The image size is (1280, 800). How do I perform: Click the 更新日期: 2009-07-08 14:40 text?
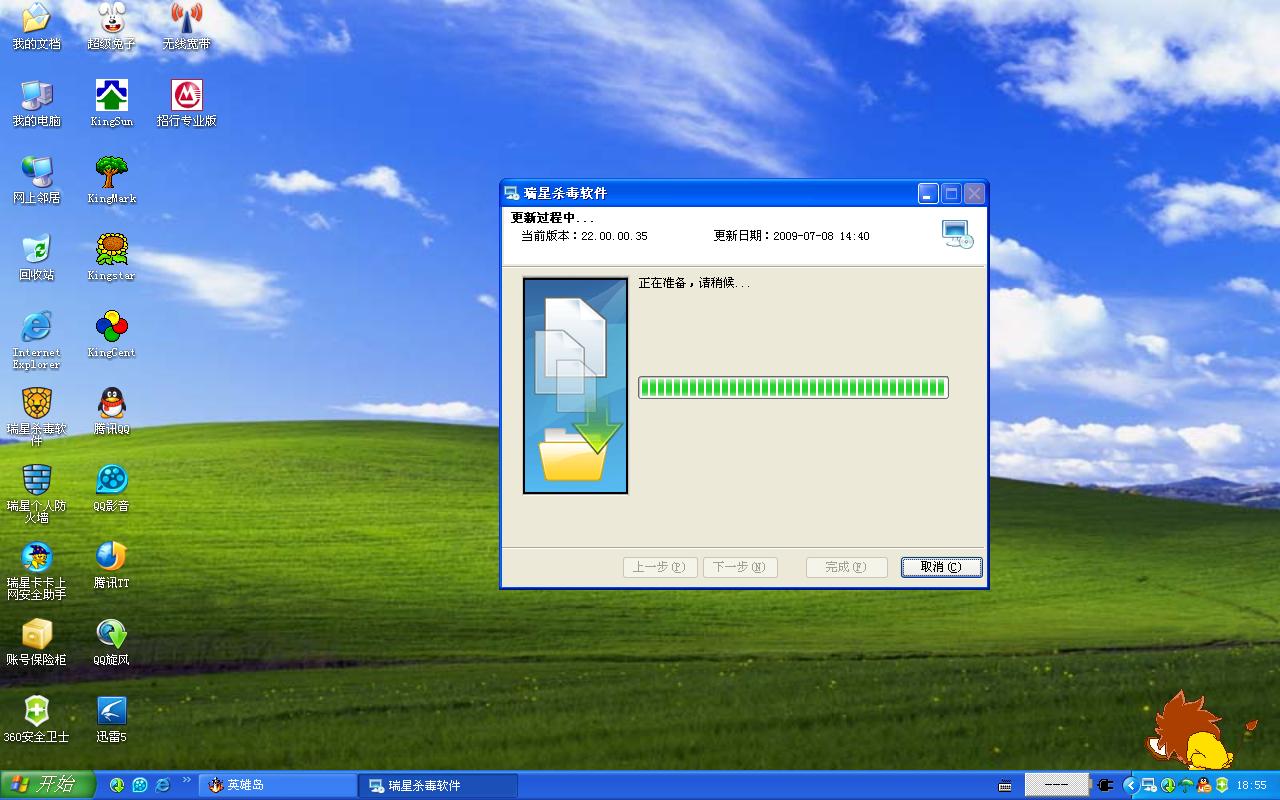(791, 236)
